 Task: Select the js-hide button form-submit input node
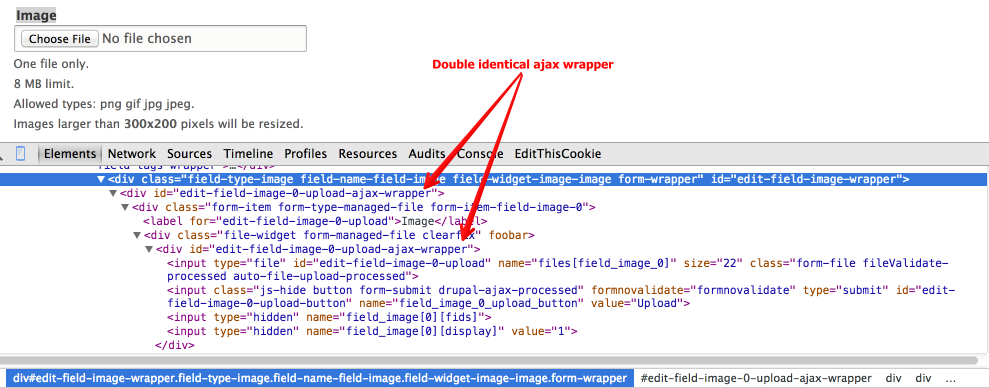(561, 297)
